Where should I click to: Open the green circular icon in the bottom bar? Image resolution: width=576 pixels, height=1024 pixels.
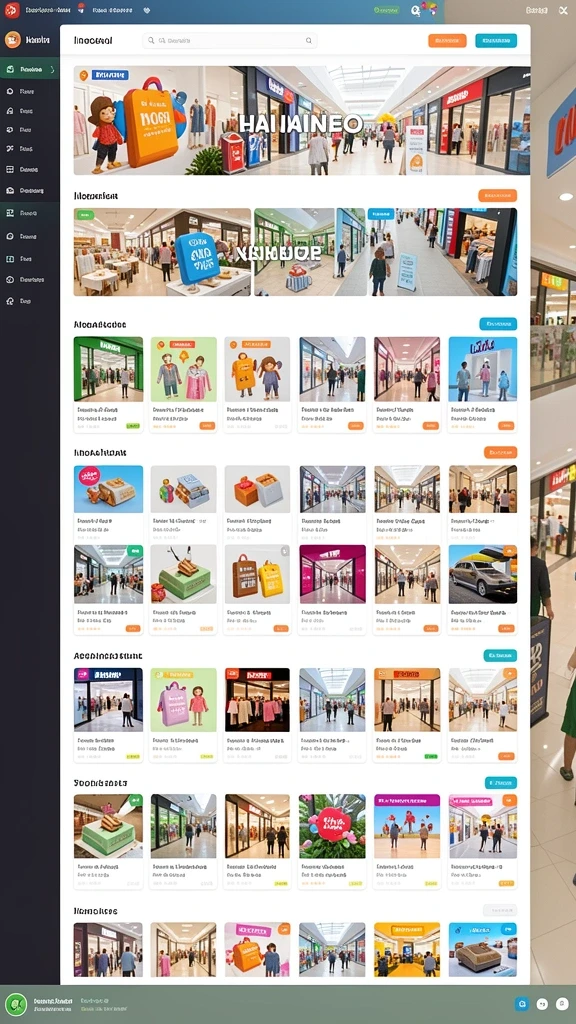[15, 1004]
